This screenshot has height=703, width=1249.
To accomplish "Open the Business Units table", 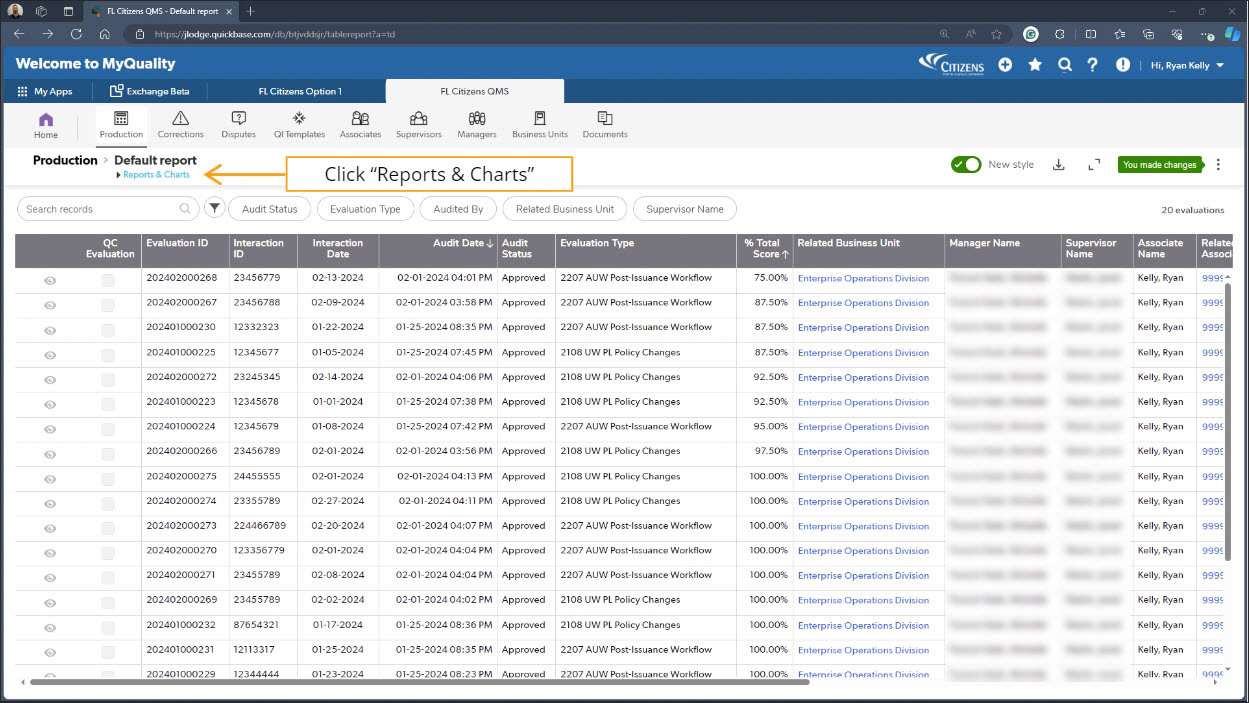I will 540,125.
